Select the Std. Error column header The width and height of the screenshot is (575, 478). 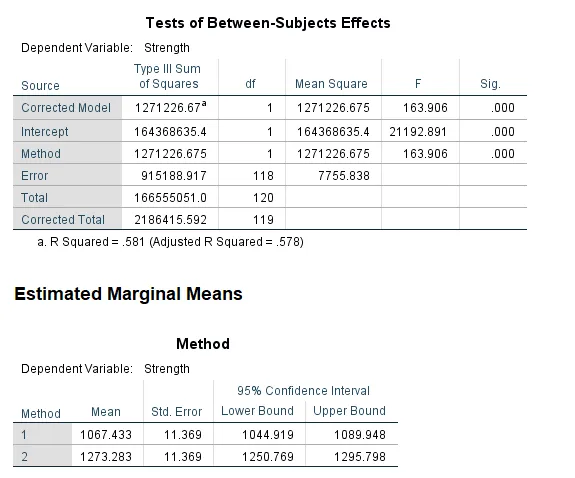(176, 412)
